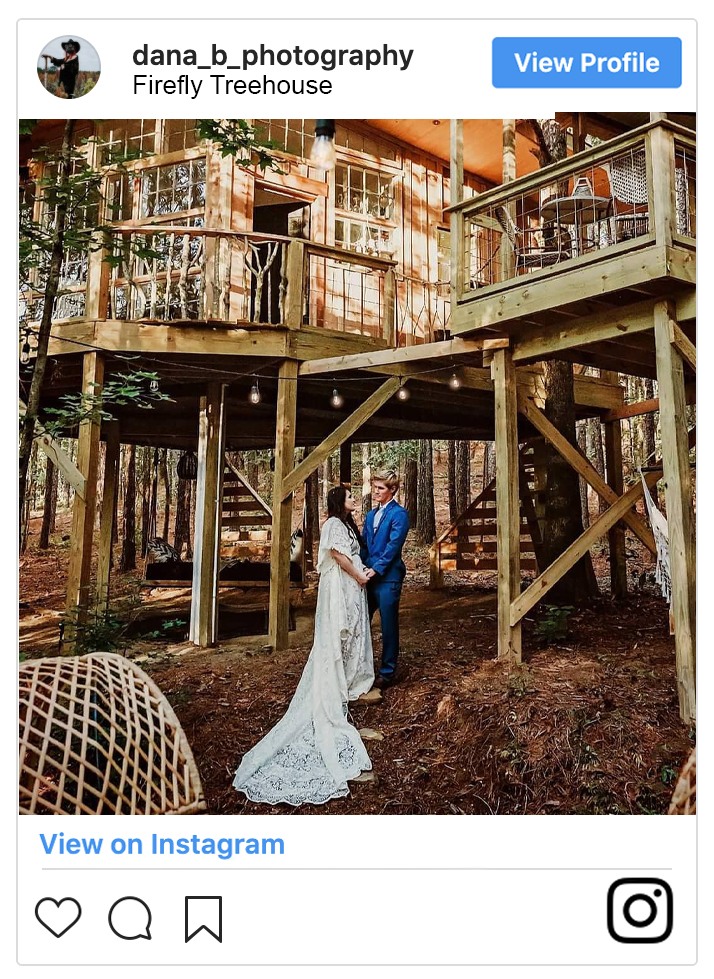The width and height of the screenshot is (714, 979).
Task: Click the dana_b_photography profile avatar
Action: coord(69,67)
